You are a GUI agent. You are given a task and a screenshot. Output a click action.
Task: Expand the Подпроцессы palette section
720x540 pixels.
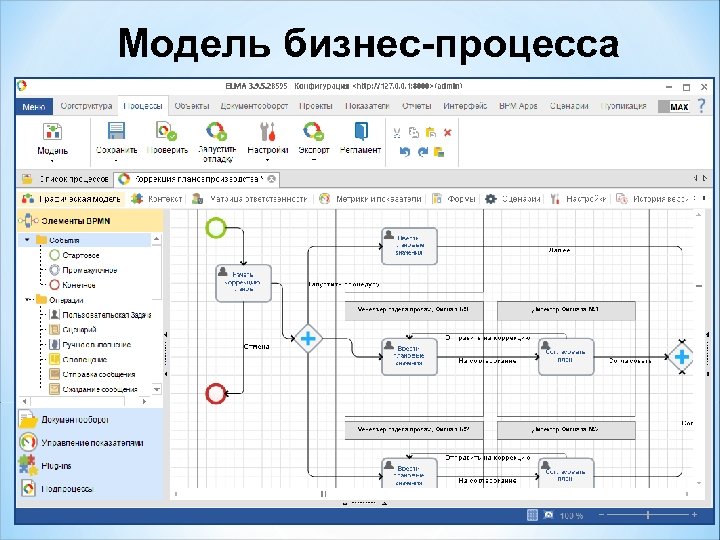coord(90,489)
